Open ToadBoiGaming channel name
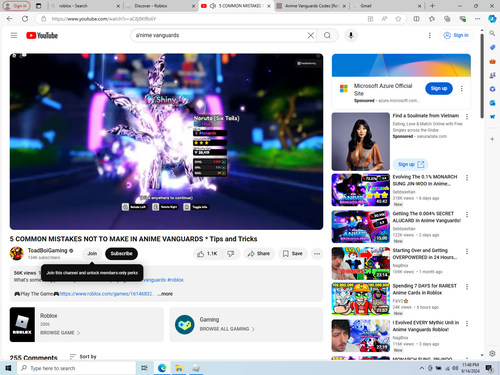Screen dimensions: 500x375 click(x=48, y=250)
